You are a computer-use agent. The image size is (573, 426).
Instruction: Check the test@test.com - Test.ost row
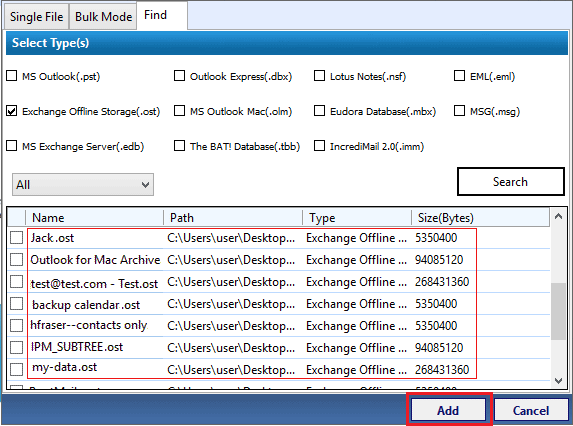(x=16, y=282)
